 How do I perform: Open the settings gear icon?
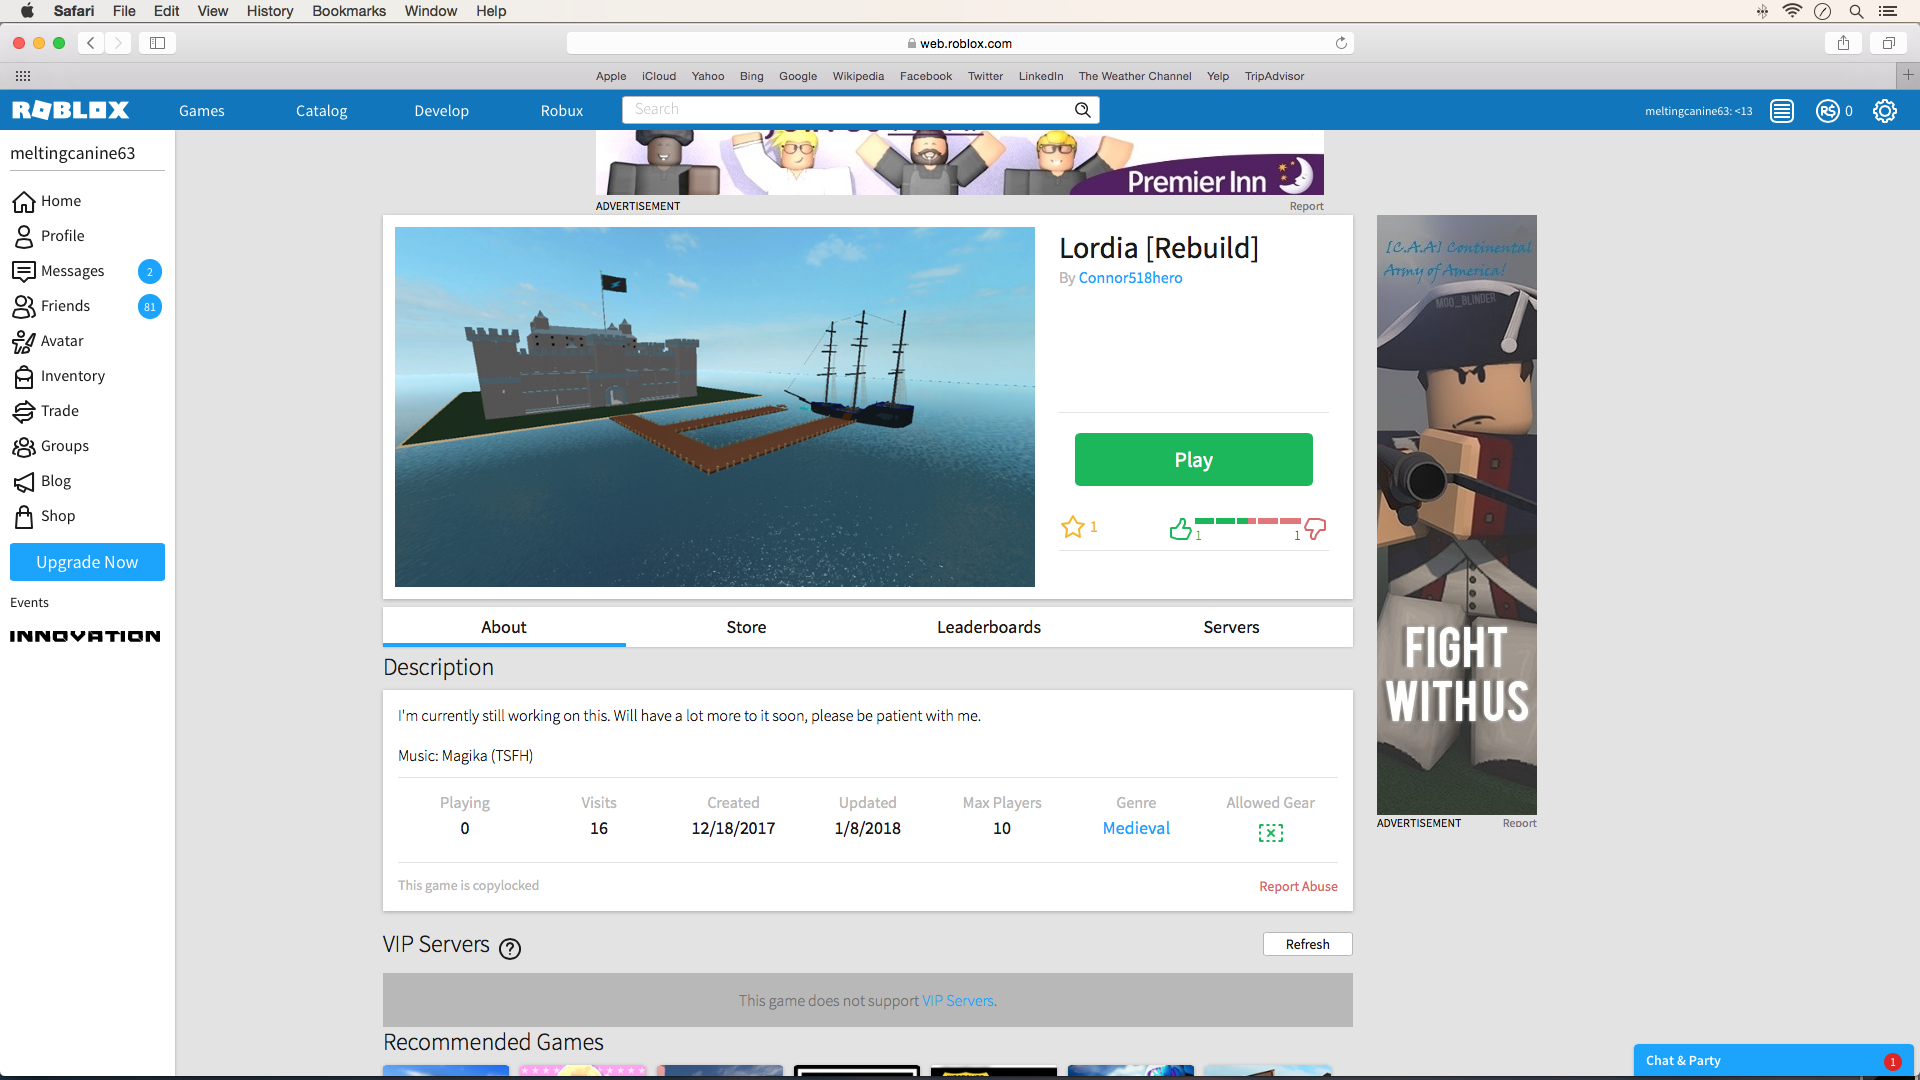1884,111
